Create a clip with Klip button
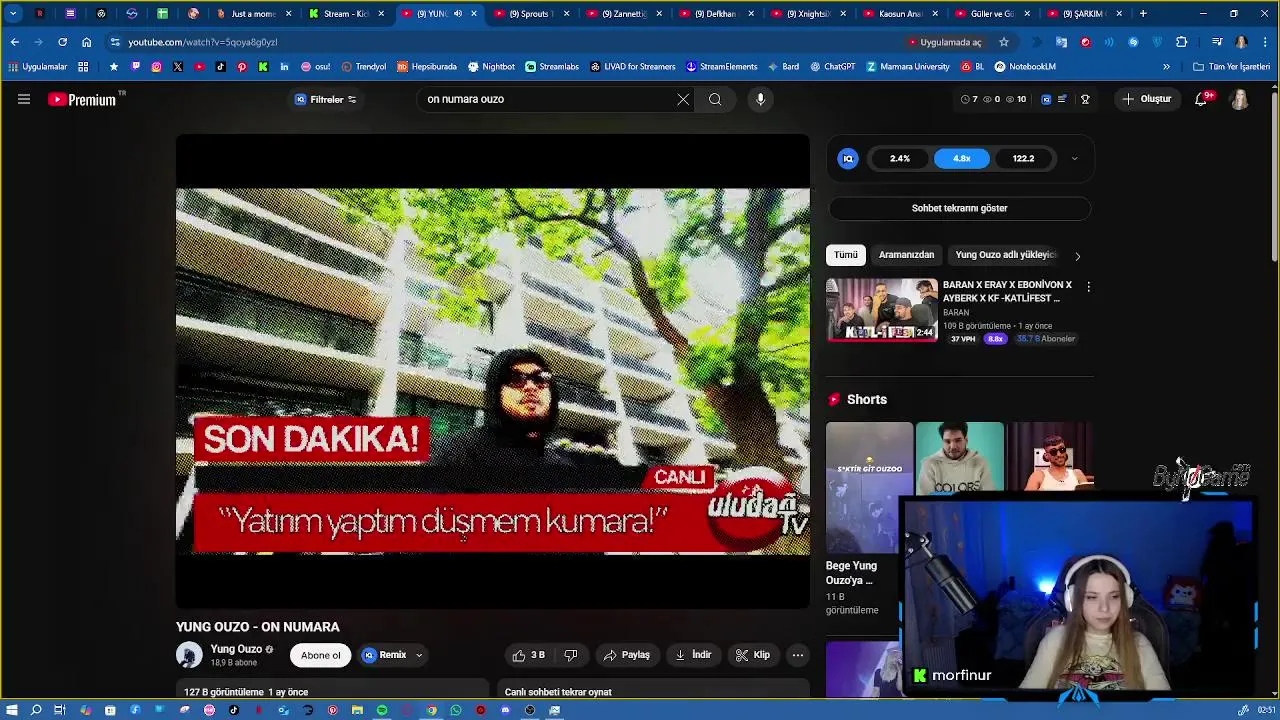The image size is (1280, 720). (x=753, y=655)
